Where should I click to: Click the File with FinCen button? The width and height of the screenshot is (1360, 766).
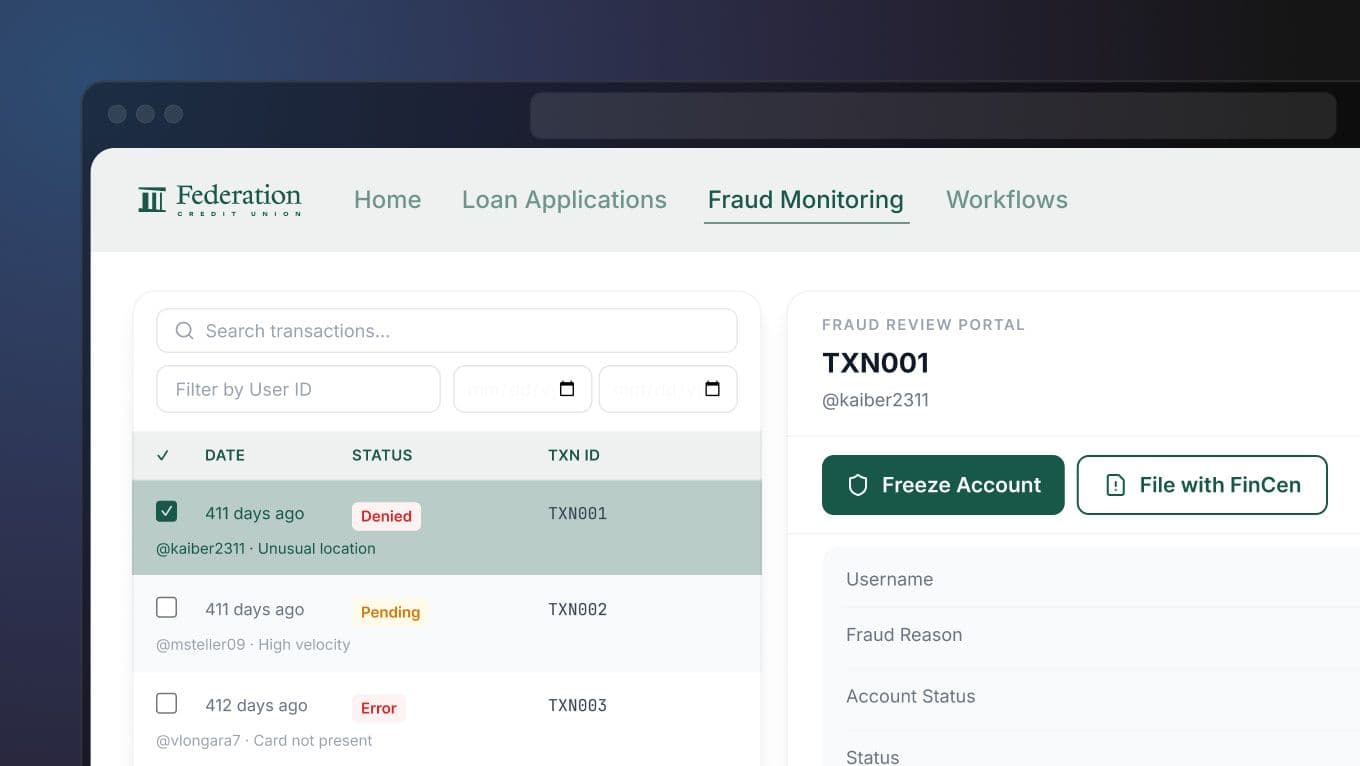(x=1202, y=485)
